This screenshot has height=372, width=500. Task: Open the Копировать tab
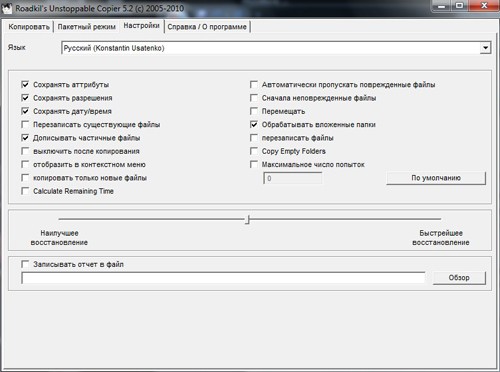(29, 27)
